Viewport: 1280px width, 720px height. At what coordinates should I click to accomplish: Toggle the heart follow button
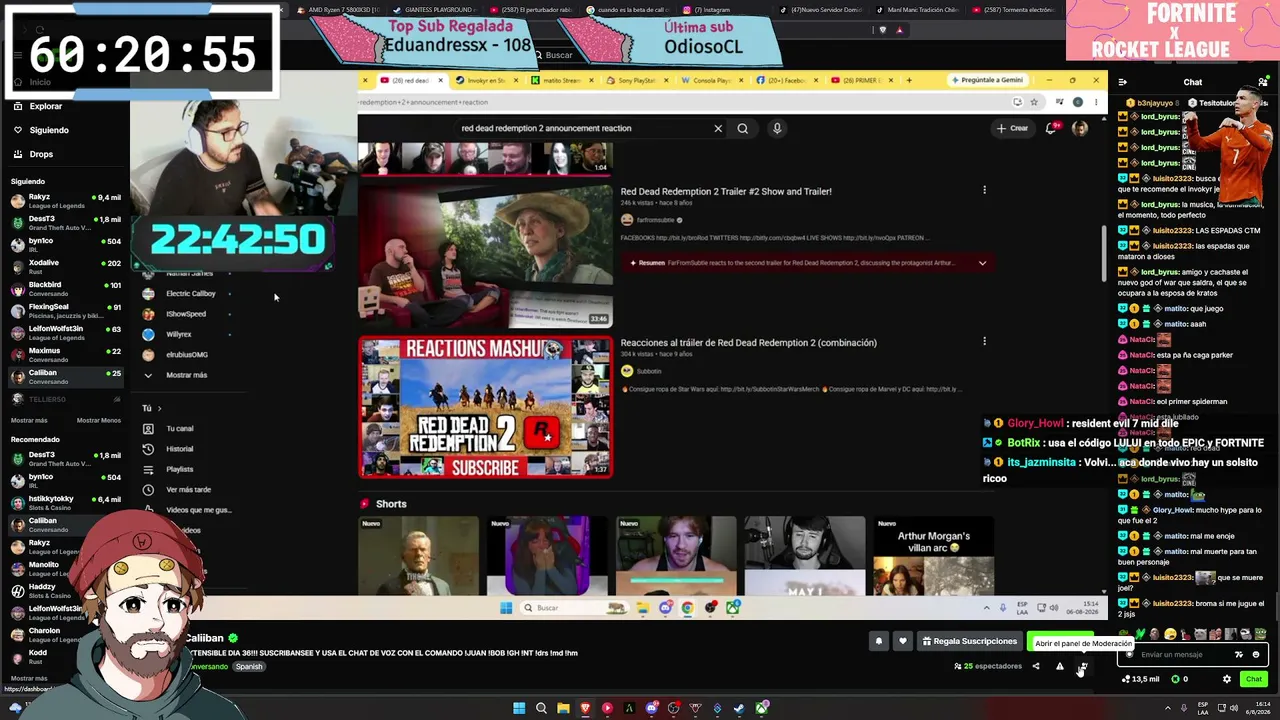902,641
